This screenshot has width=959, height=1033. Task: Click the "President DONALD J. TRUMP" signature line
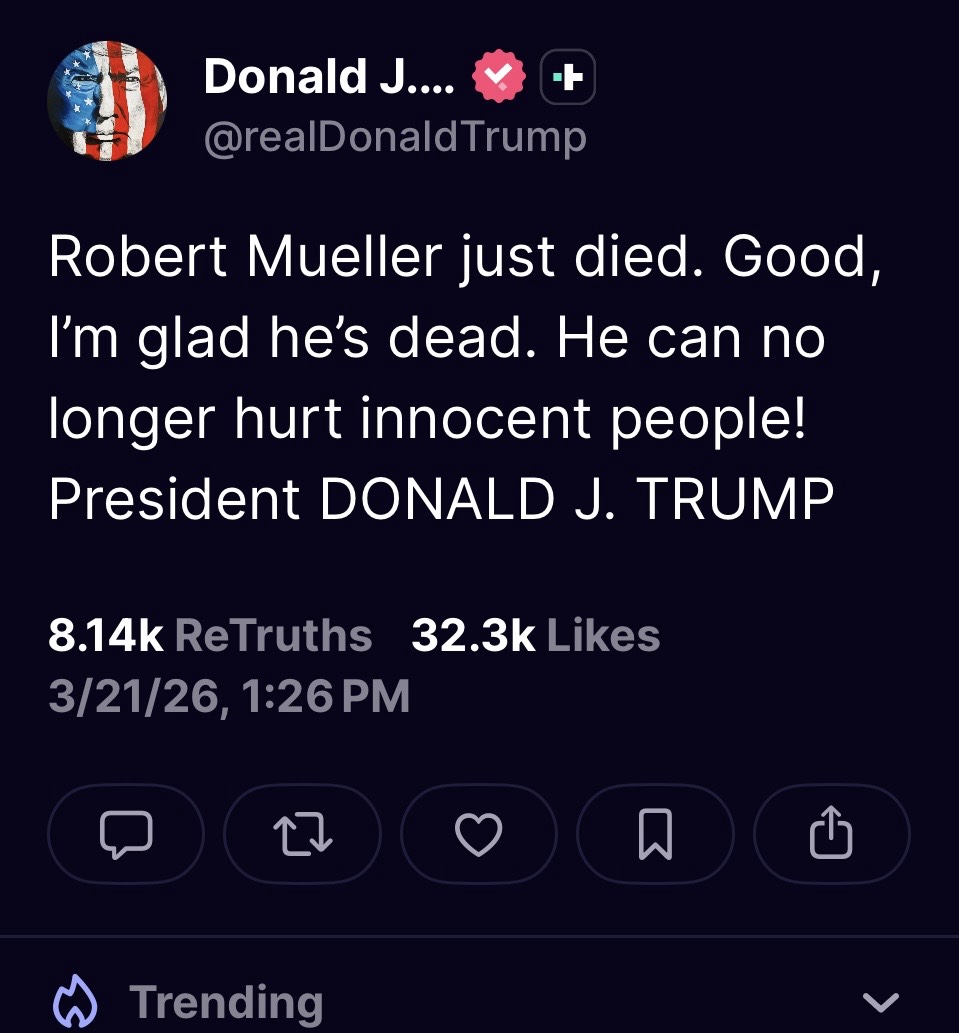[x=441, y=498]
